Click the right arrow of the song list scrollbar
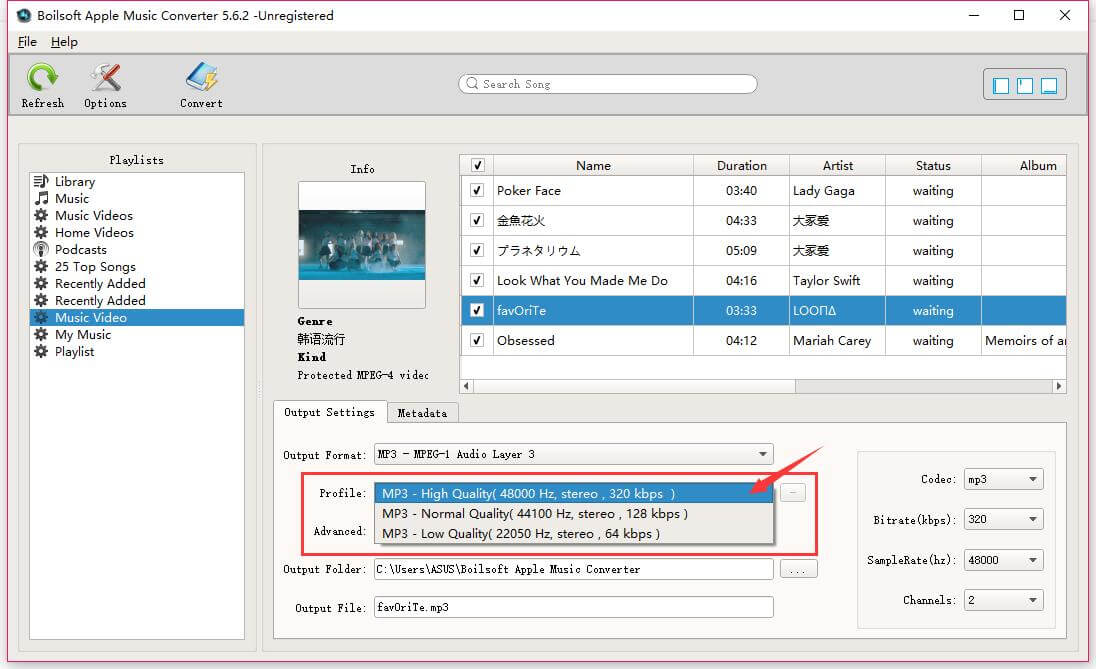Screen dimensions: 1096x669 pyautogui.click(x=1059, y=386)
